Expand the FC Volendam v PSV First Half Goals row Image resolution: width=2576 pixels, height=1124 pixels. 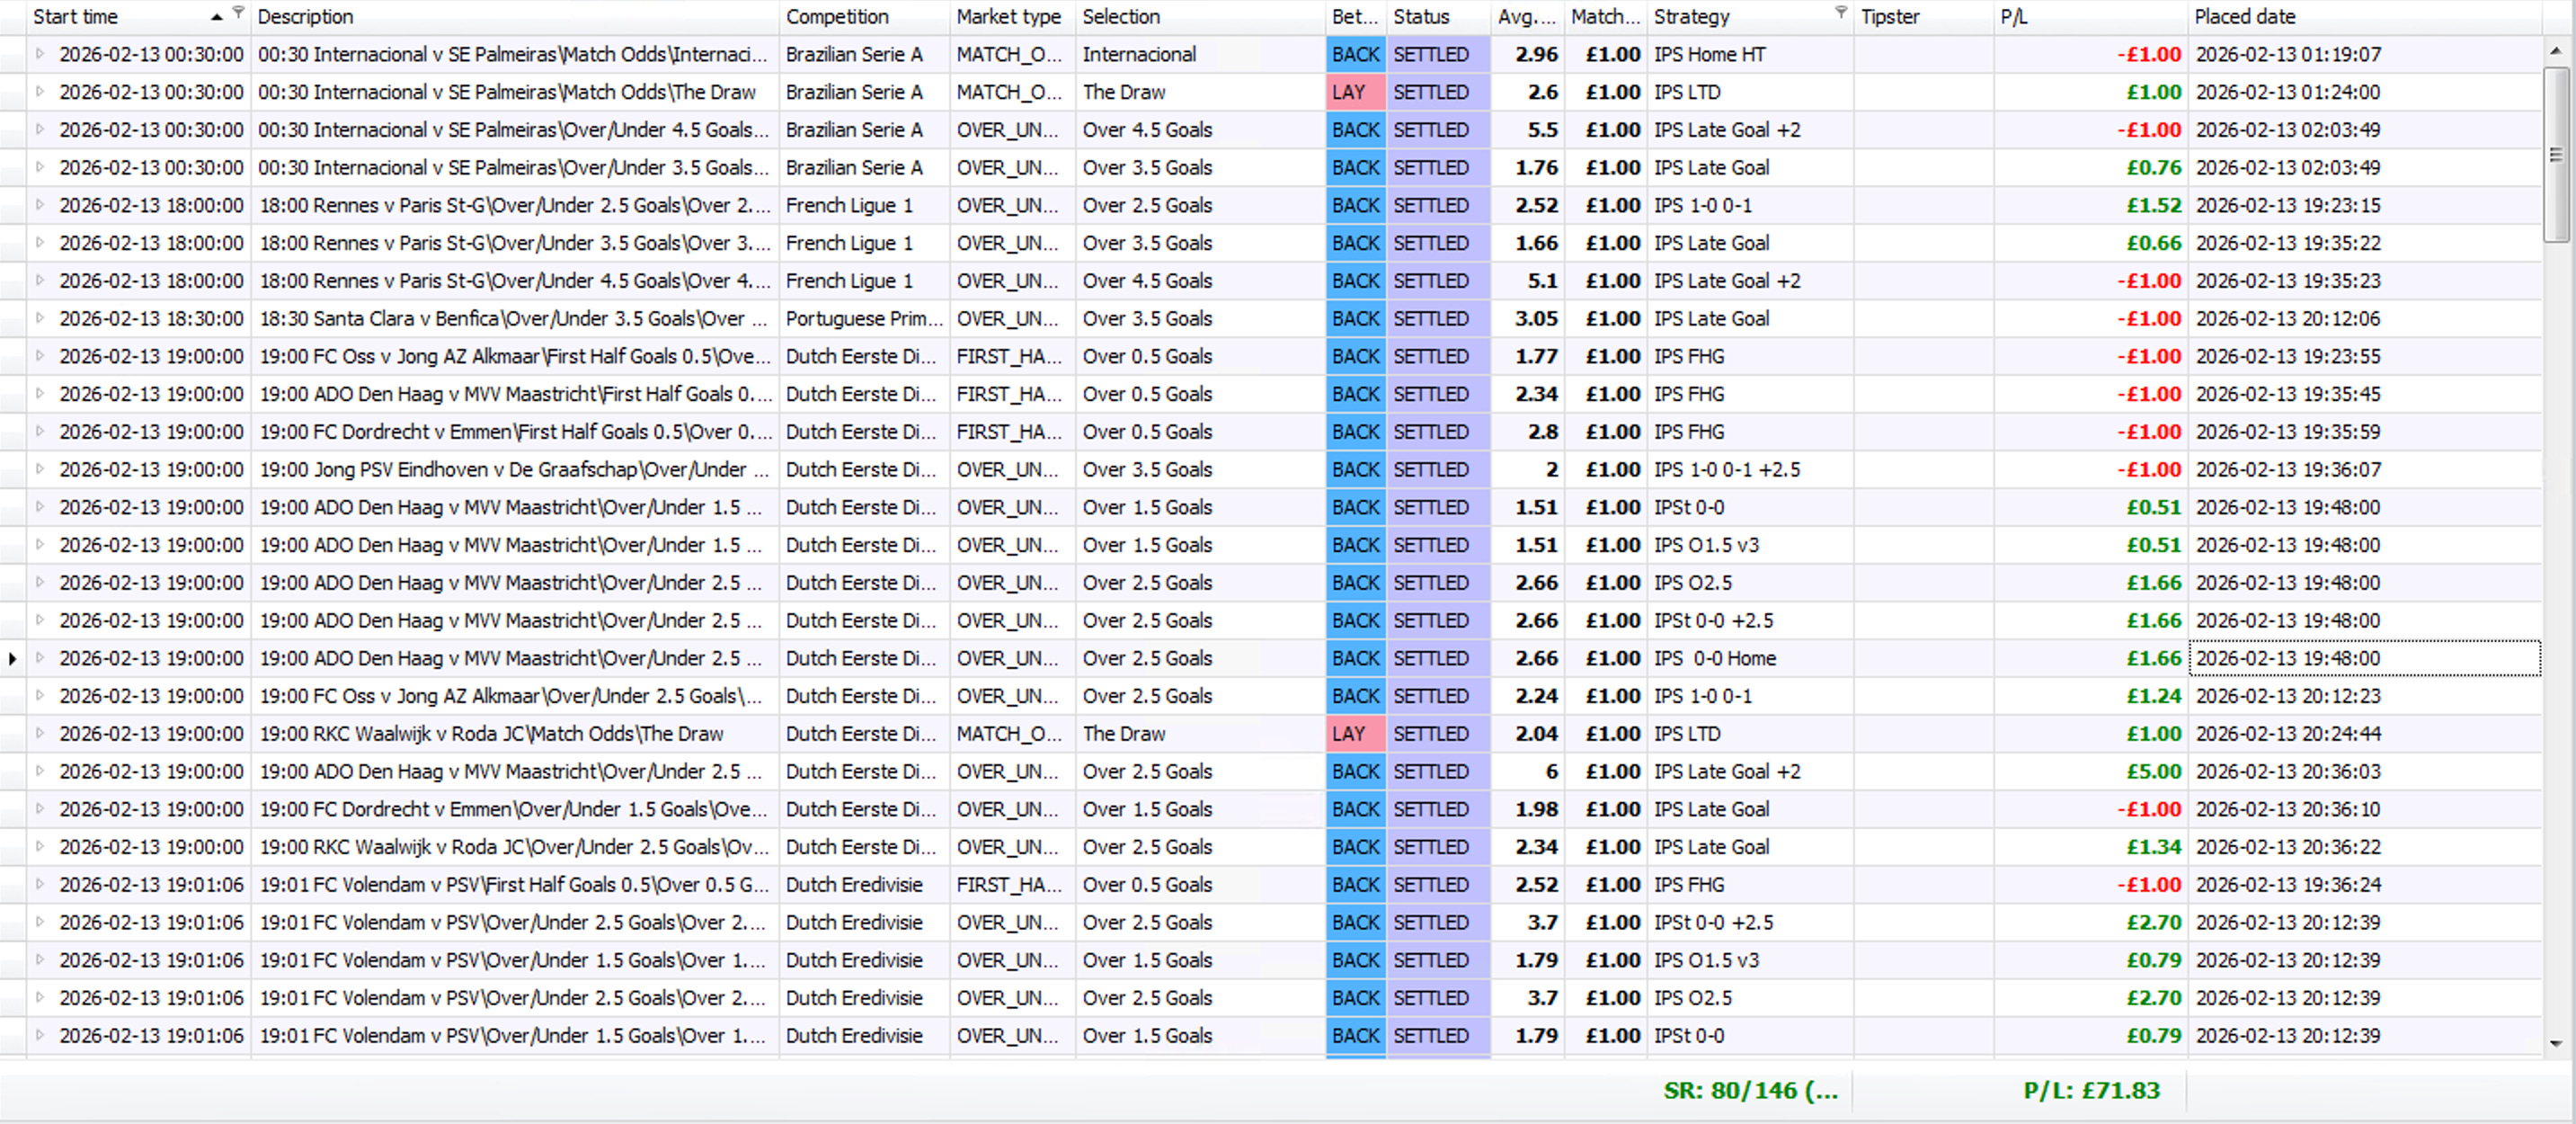coord(40,884)
